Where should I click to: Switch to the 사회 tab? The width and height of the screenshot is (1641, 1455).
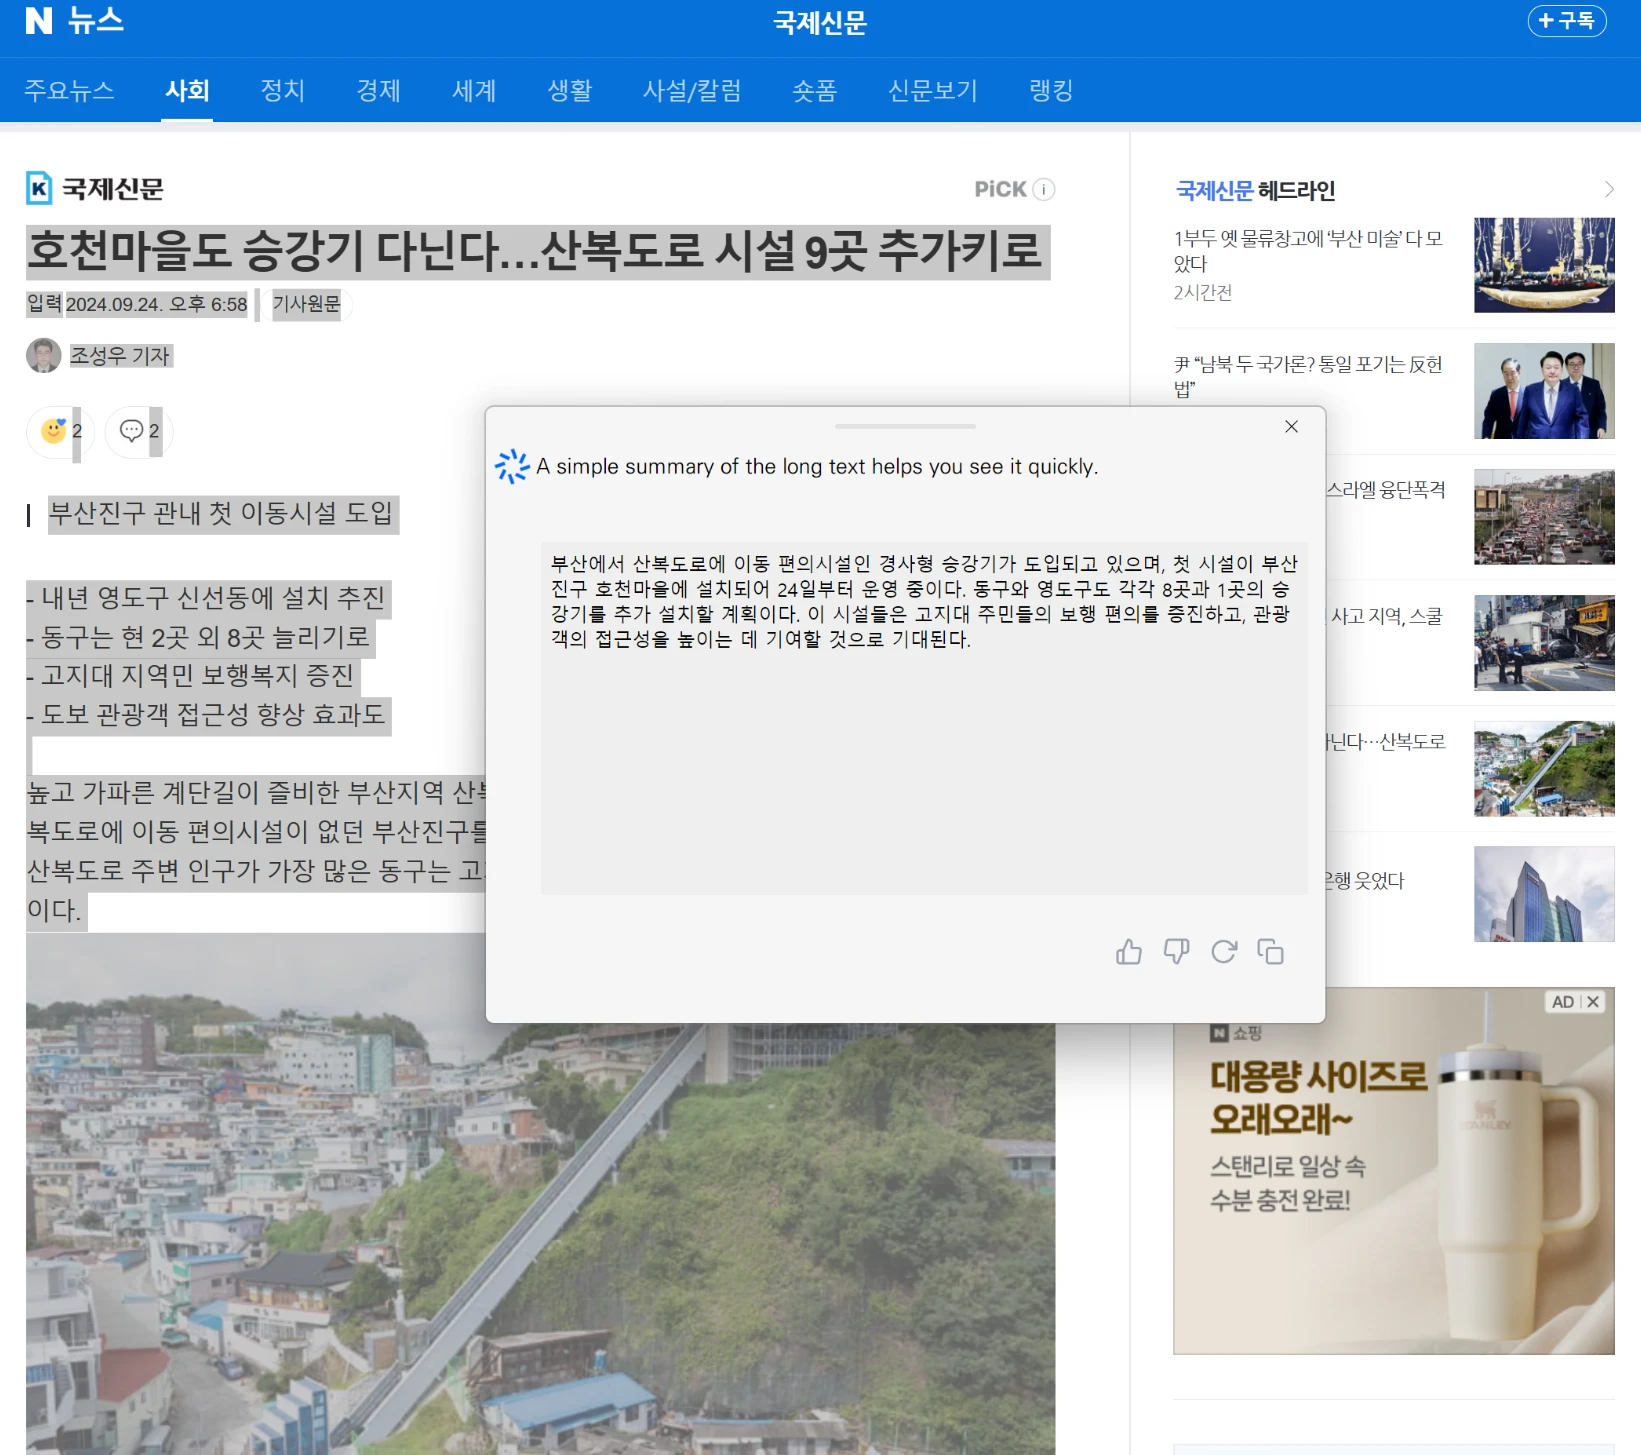[x=187, y=90]
